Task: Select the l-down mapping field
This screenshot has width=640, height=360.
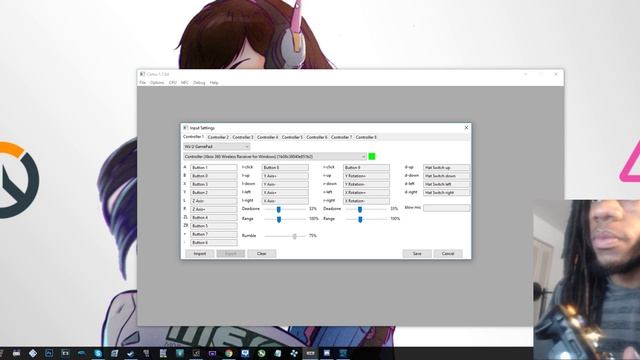Action: [x=285, y=184]
